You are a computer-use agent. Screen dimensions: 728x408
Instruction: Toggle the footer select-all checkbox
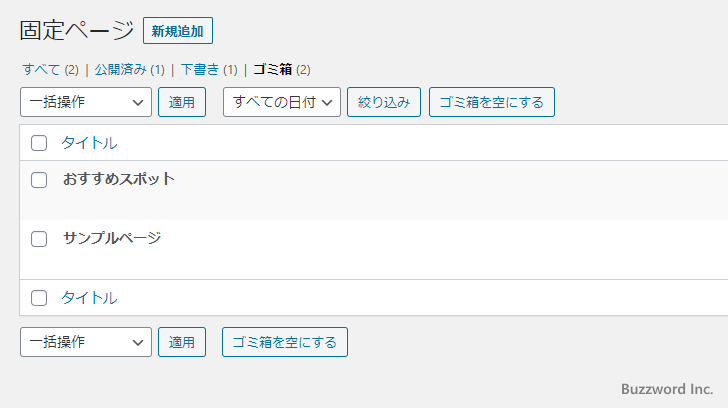click(39, 298)
